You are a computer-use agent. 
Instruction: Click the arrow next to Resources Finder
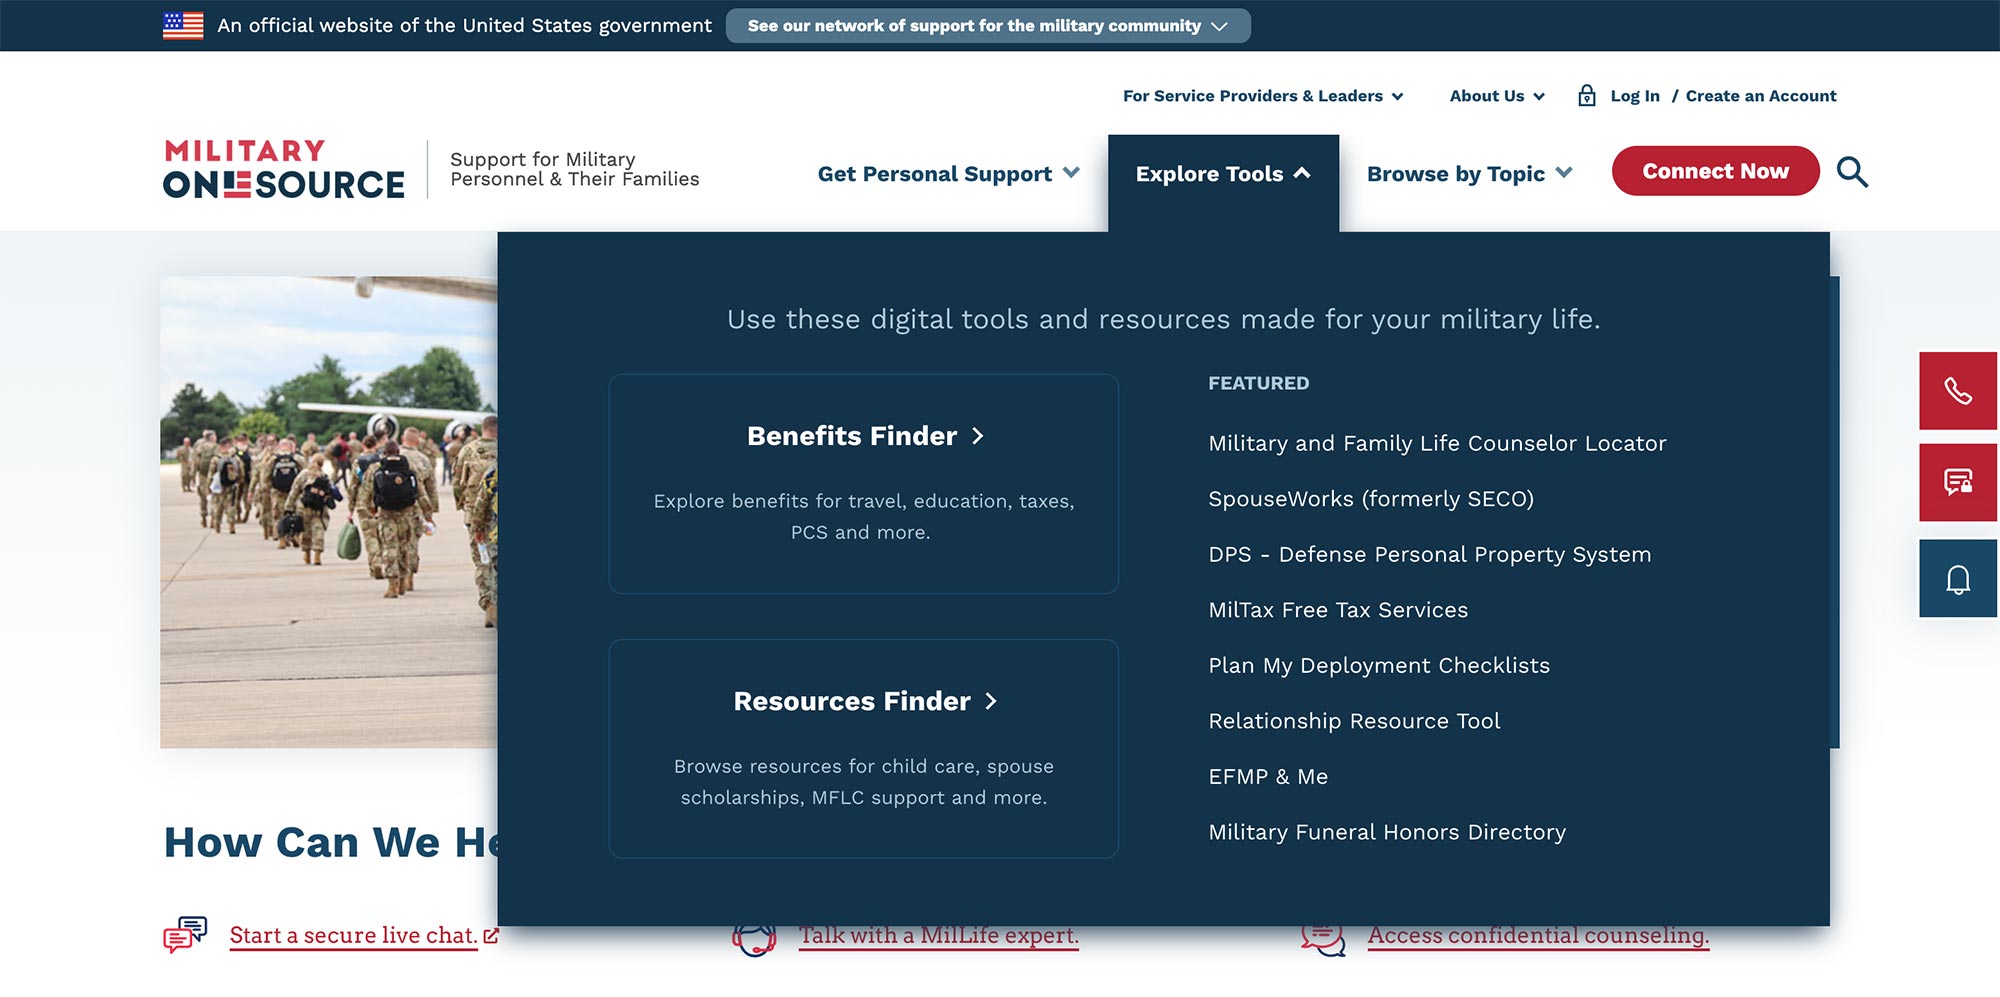(x=991, y=701)
